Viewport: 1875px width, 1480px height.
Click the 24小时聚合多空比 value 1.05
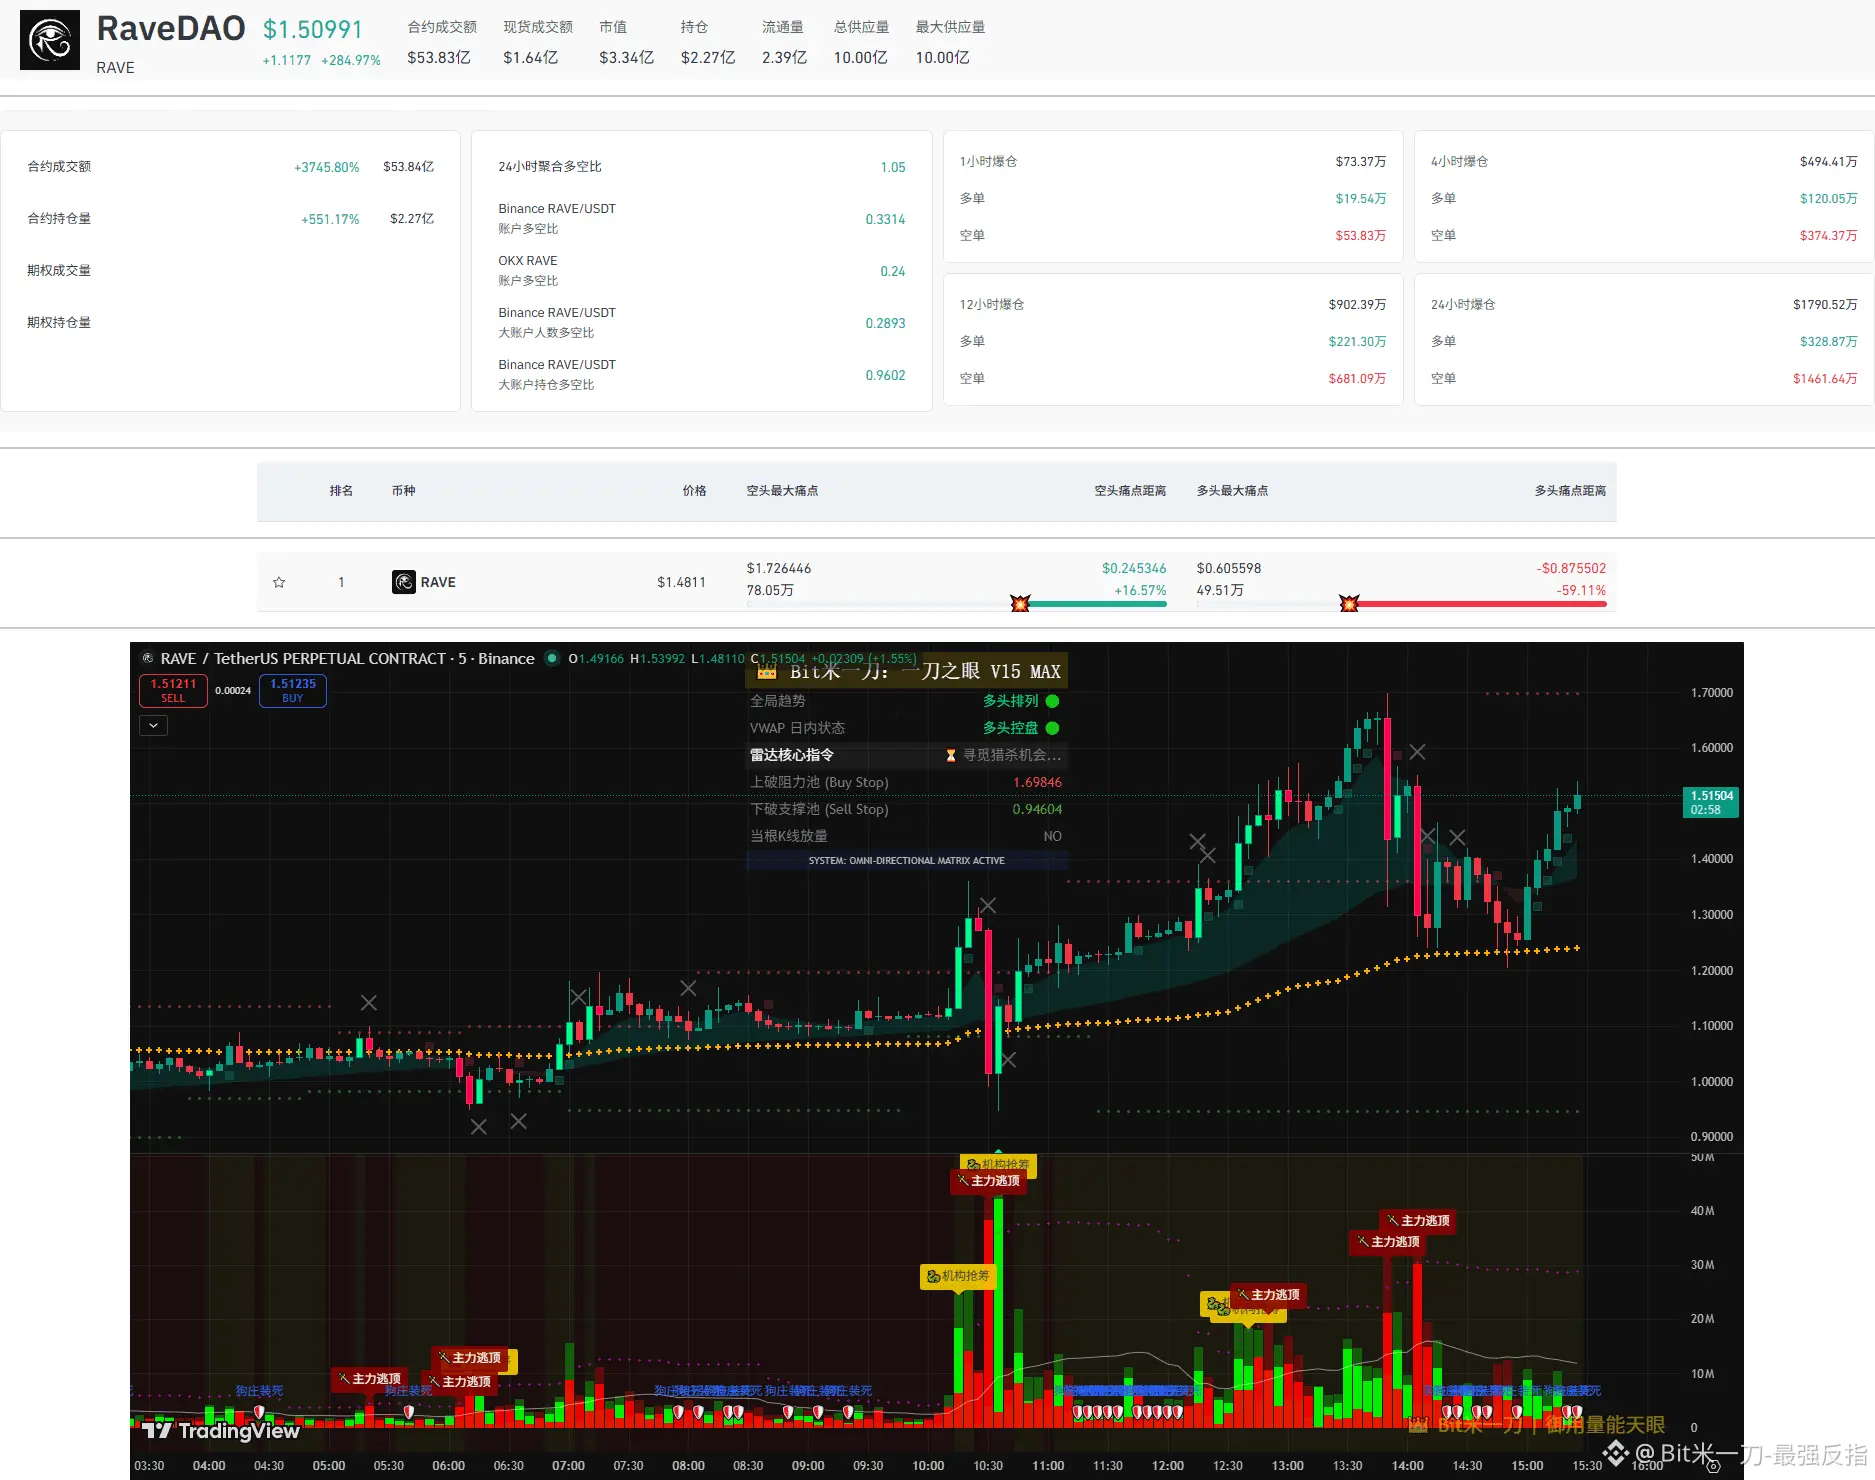[x=893, y=167]
